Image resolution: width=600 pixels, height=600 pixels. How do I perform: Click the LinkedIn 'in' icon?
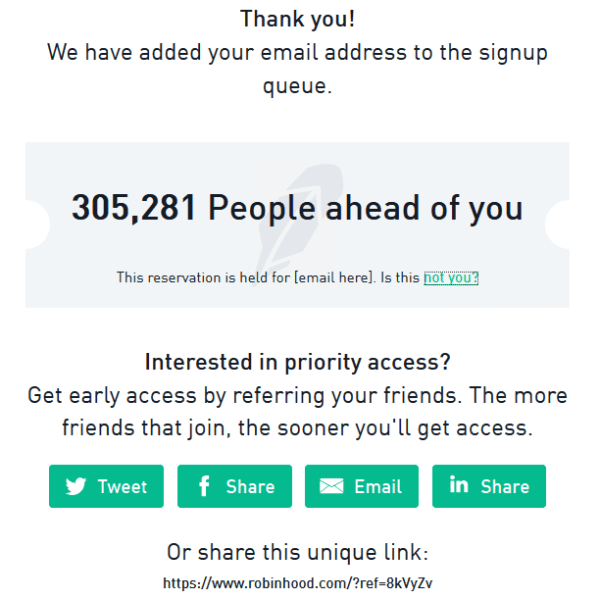click(x=459, y=485)
